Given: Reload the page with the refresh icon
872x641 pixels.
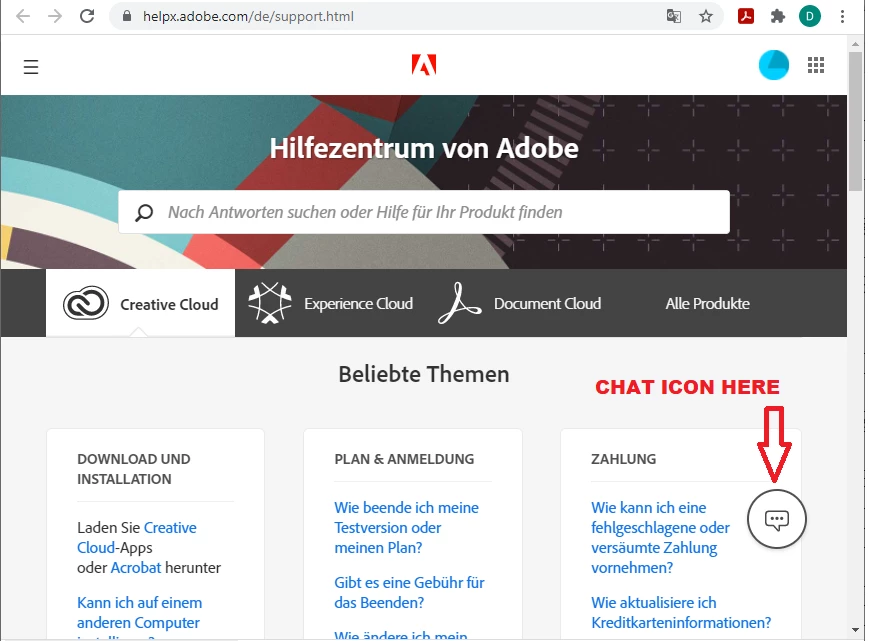Looking at the screenshot, I should click(x=87, y=16).
